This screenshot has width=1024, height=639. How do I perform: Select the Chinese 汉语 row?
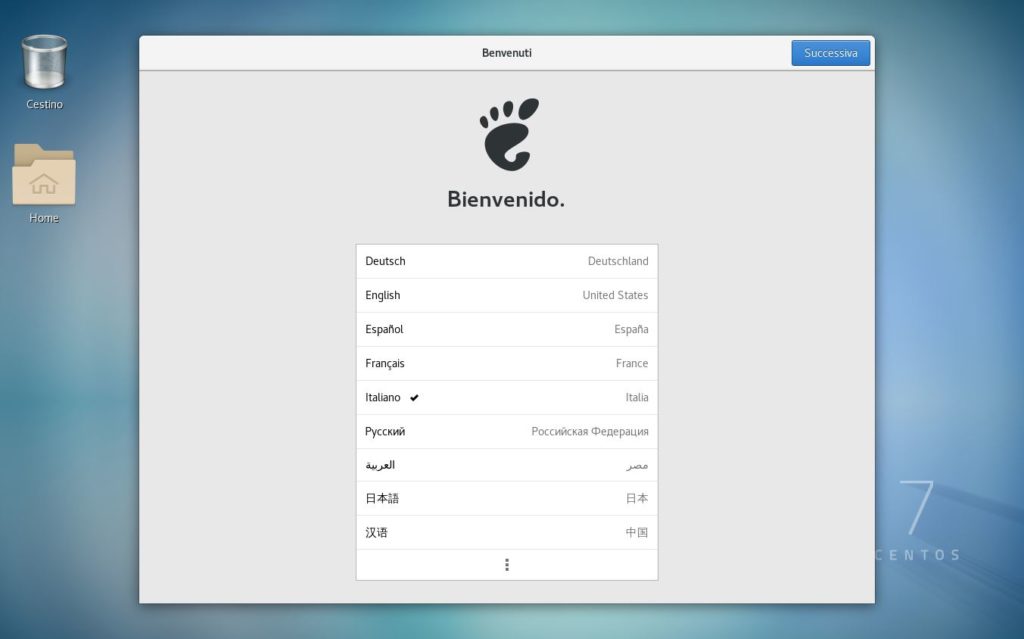pyautogui.click(x=507, y=532)
